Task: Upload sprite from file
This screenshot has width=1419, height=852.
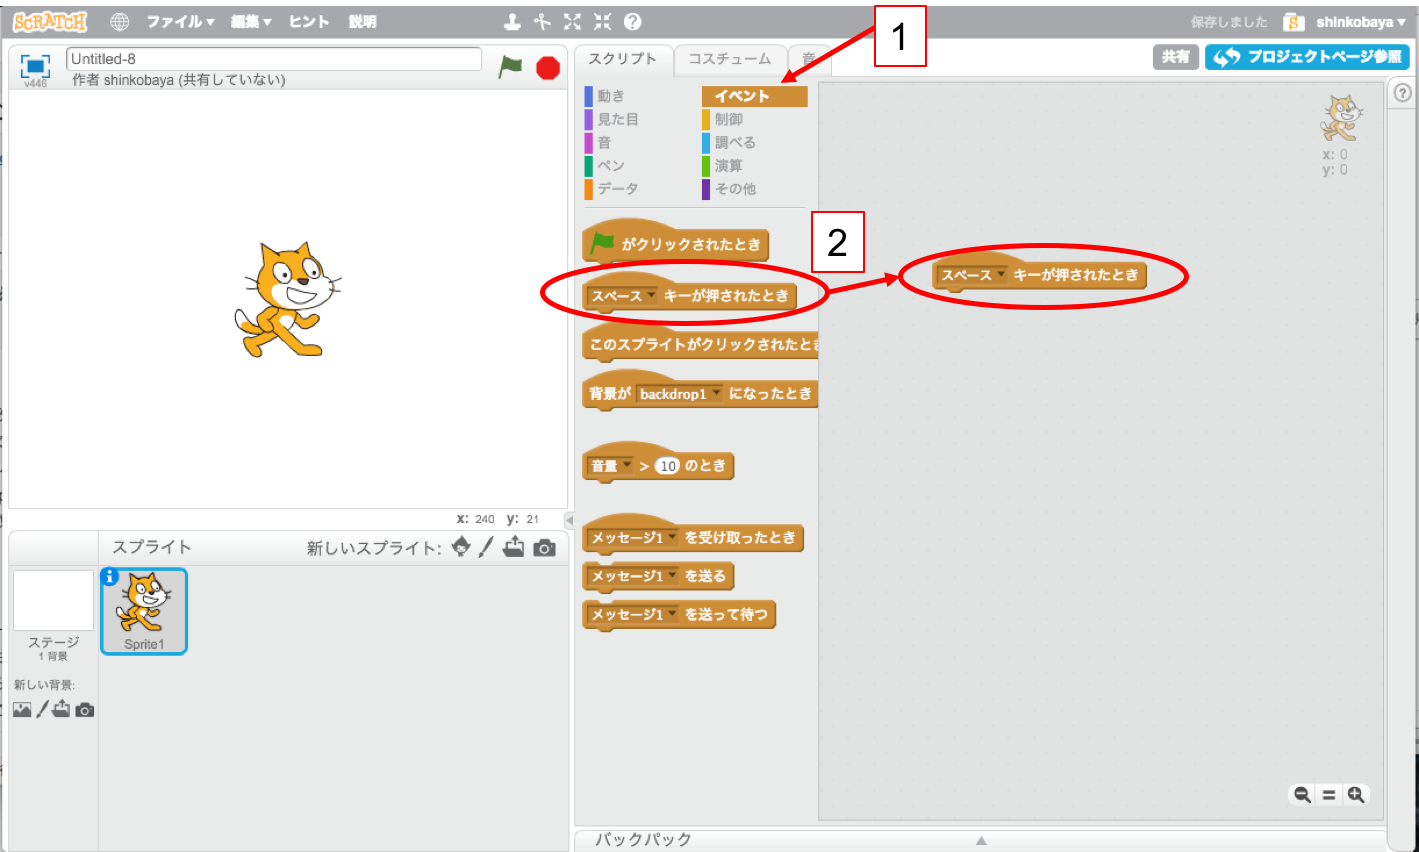Action: click(514, 547)
